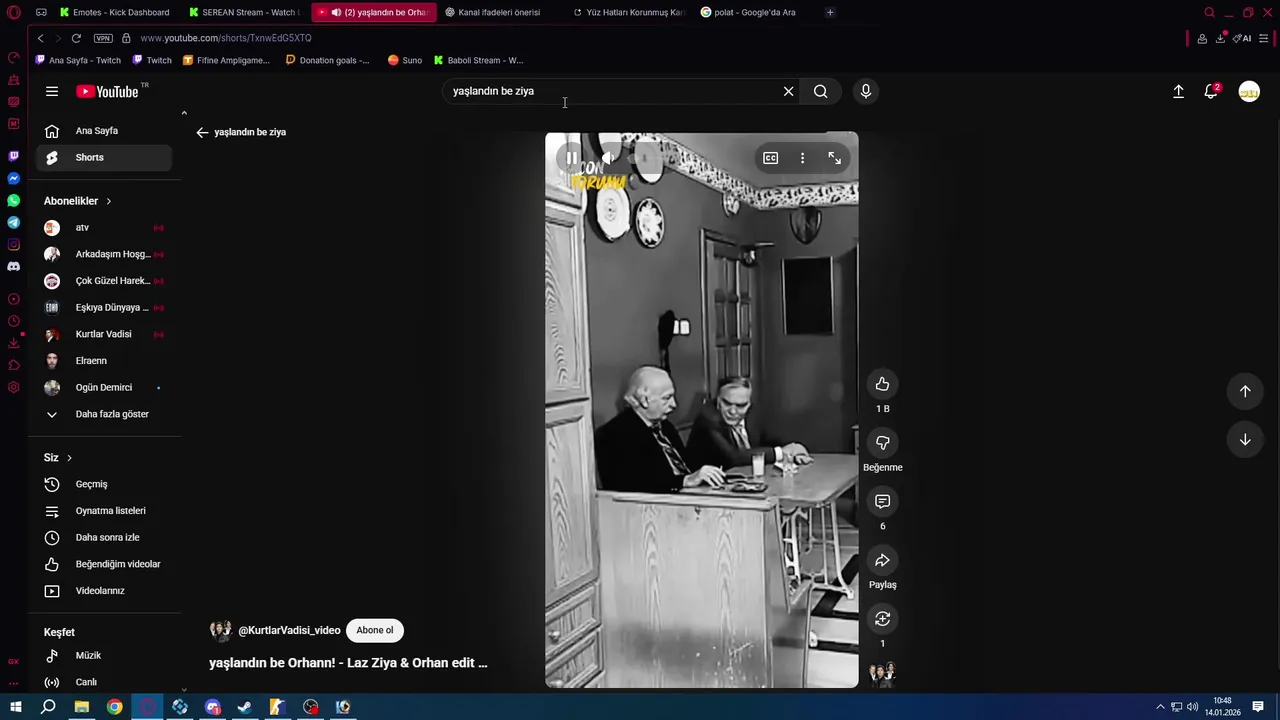
Task: Expand the Siz section chevron
Action: 69,458
